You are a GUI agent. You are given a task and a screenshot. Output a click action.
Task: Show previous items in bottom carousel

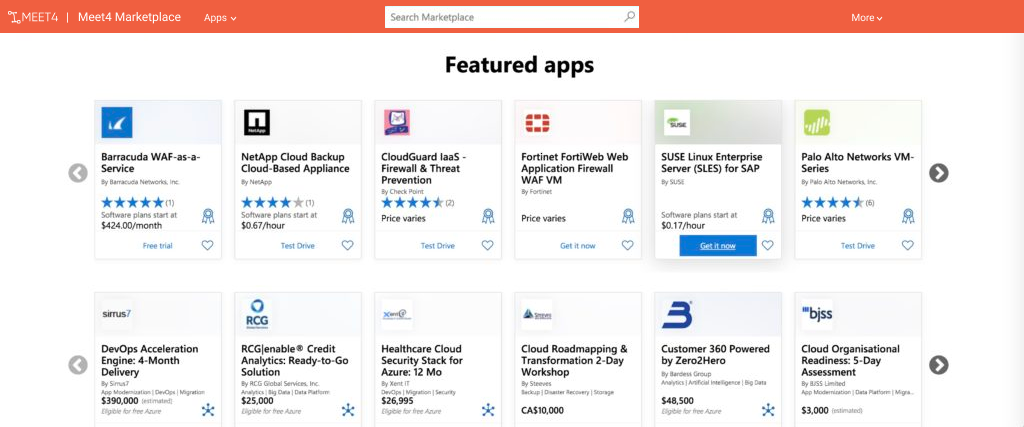78,365
